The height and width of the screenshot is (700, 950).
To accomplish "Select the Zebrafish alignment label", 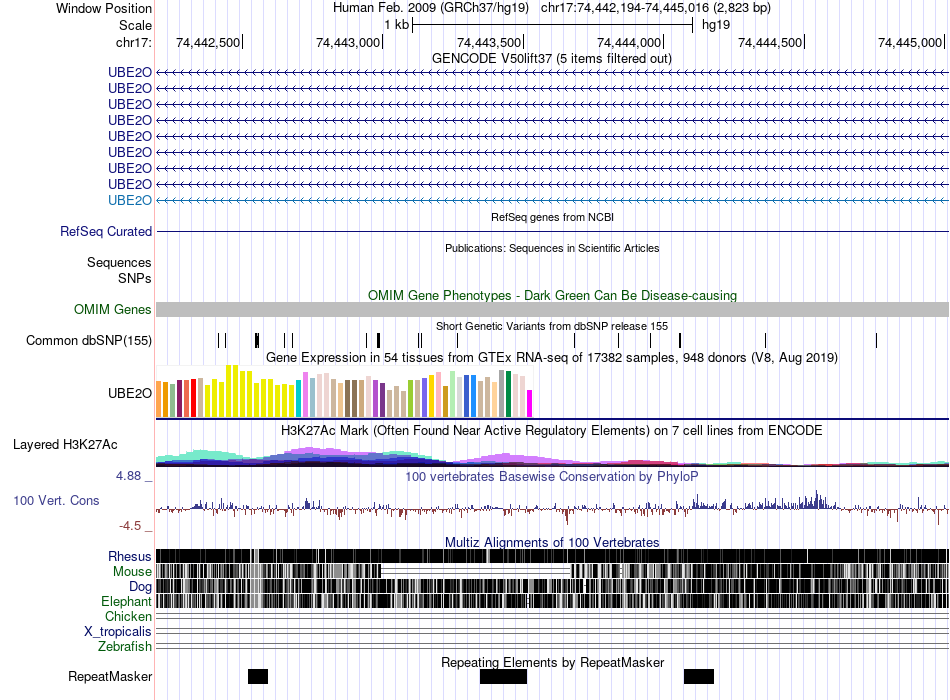I will tap(125, 647).
